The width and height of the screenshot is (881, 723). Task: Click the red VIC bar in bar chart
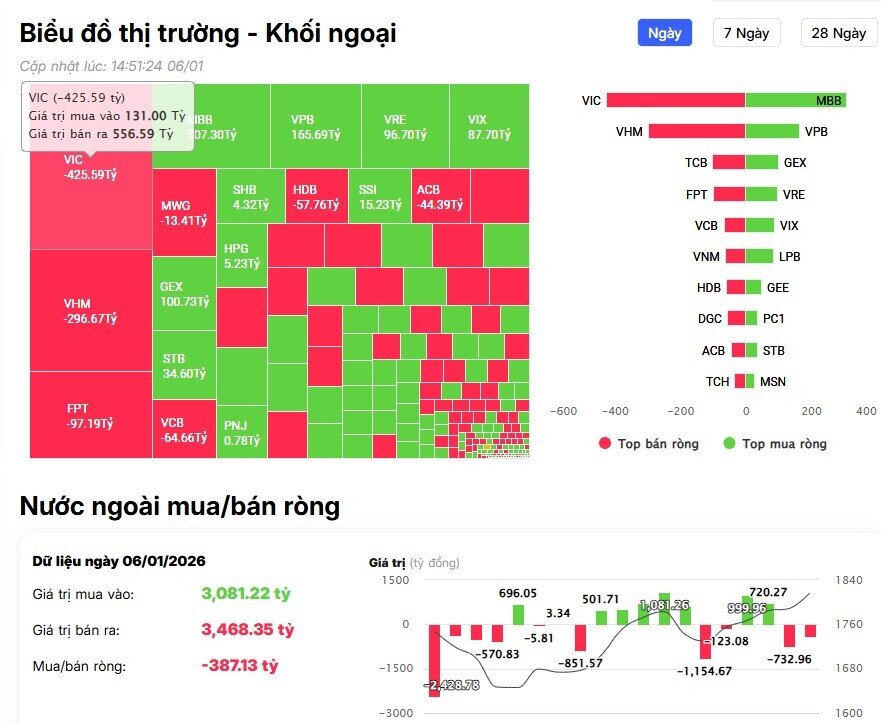[675, 100]
